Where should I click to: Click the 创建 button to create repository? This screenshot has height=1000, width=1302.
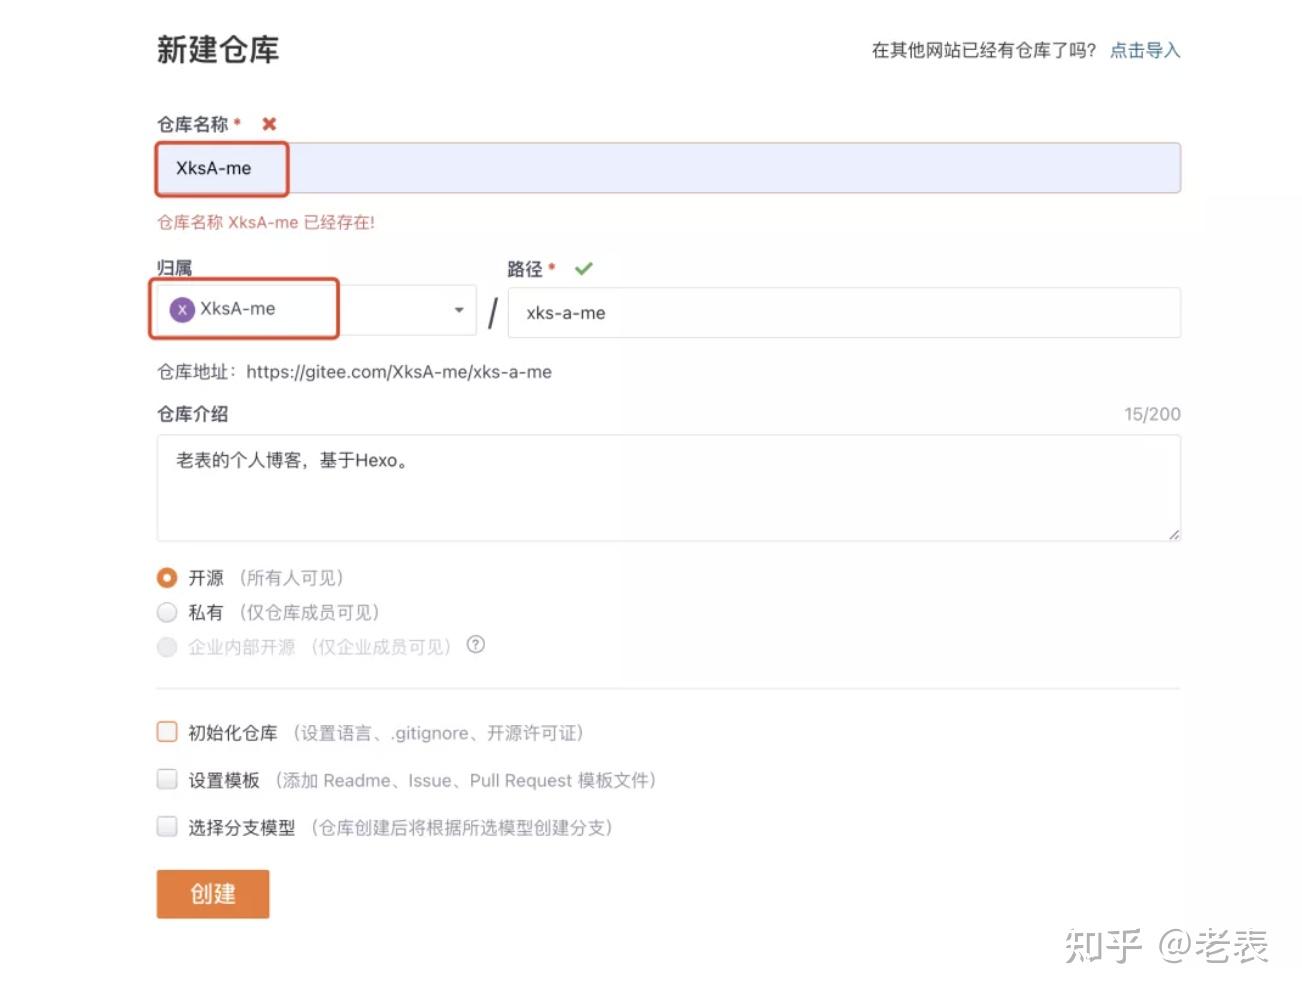coord(212,893)
